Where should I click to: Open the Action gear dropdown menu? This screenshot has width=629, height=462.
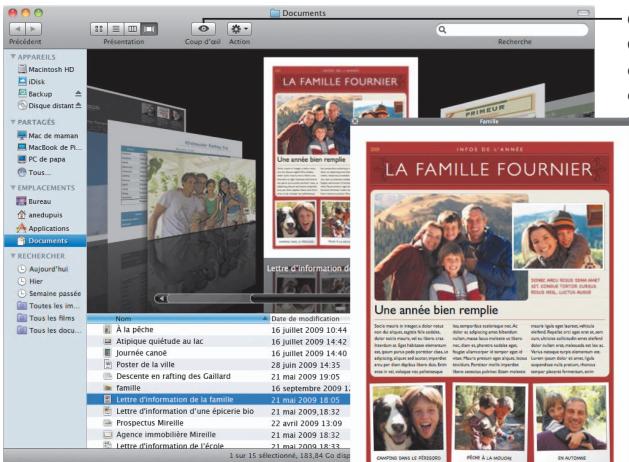click(239, 29)
